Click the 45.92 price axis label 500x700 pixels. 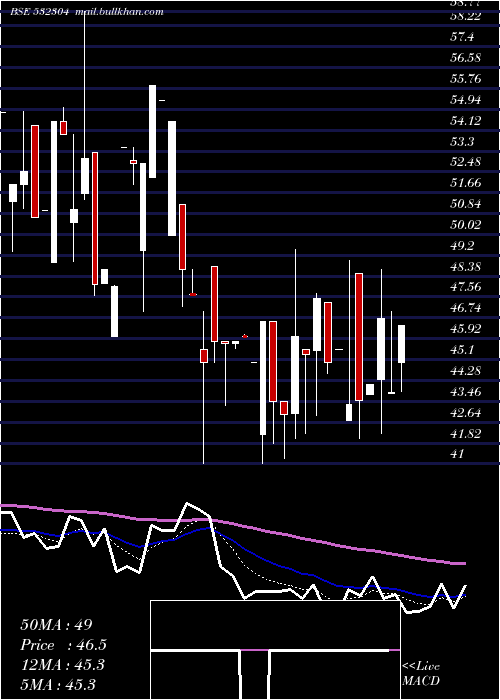pos(466,329)
